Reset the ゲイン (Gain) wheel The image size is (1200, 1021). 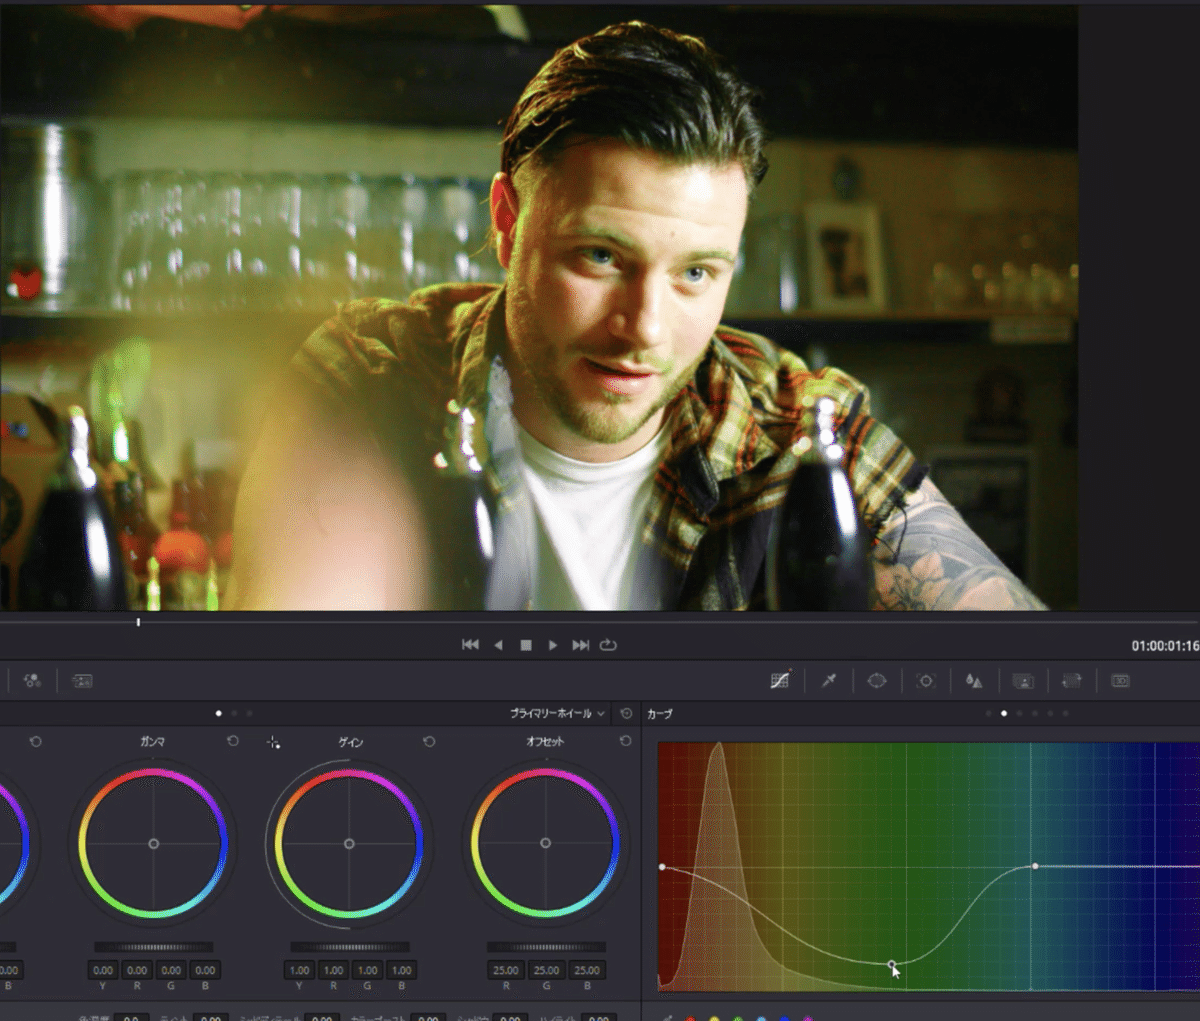tap(429, 741)
